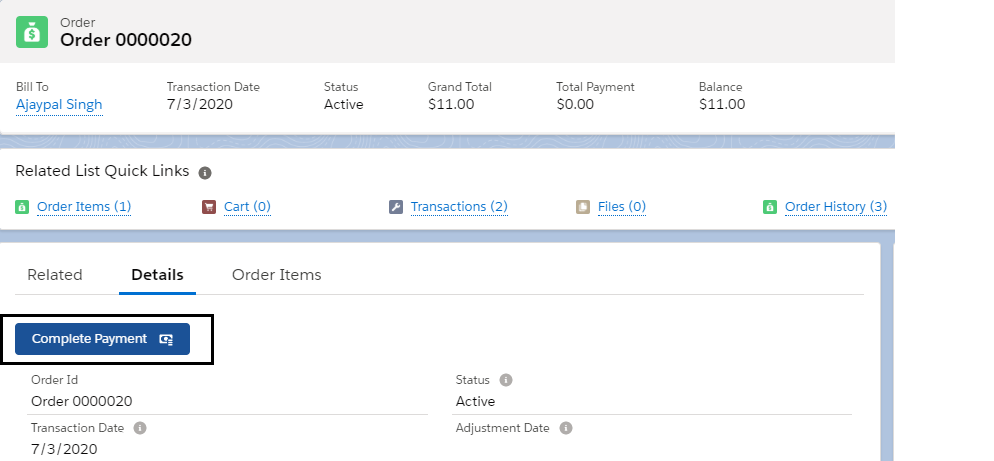Click the Transactions wrench icon

point(396,207)
